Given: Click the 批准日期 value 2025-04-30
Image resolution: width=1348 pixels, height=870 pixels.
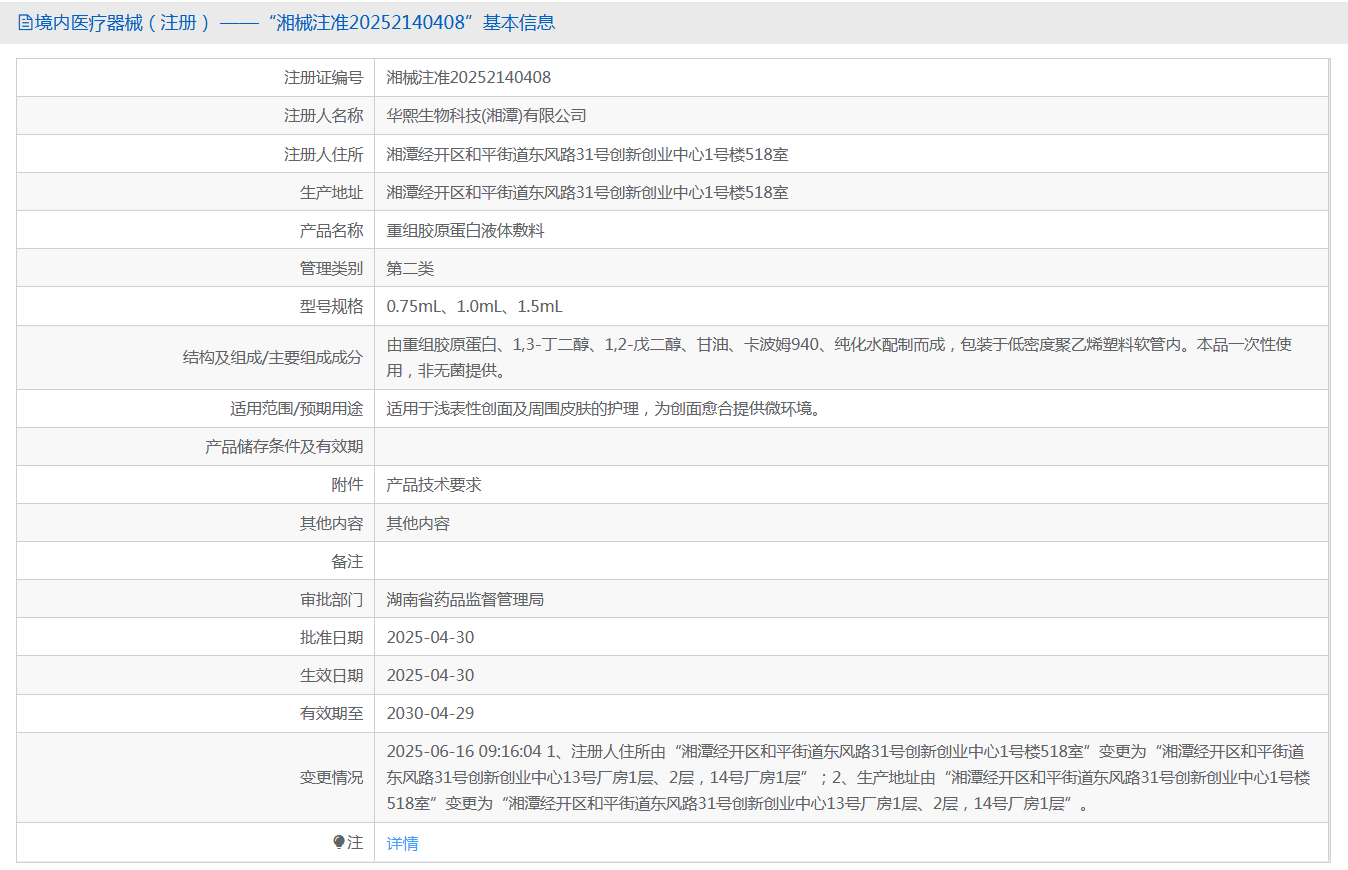Looking at the screenshot, I should click(431, 637).
